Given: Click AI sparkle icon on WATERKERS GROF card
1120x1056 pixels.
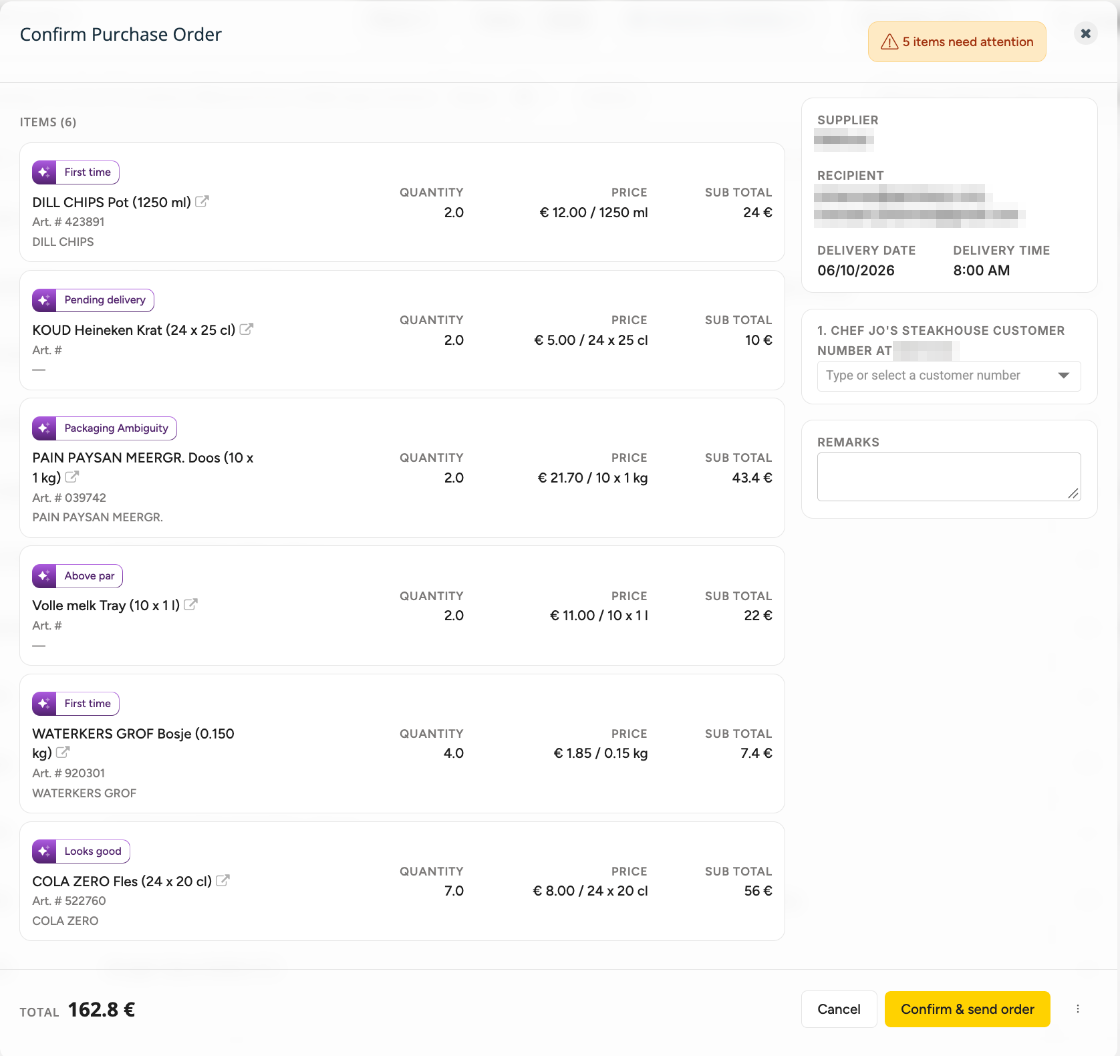Looking at the screenshot, I should coord(44,704).
